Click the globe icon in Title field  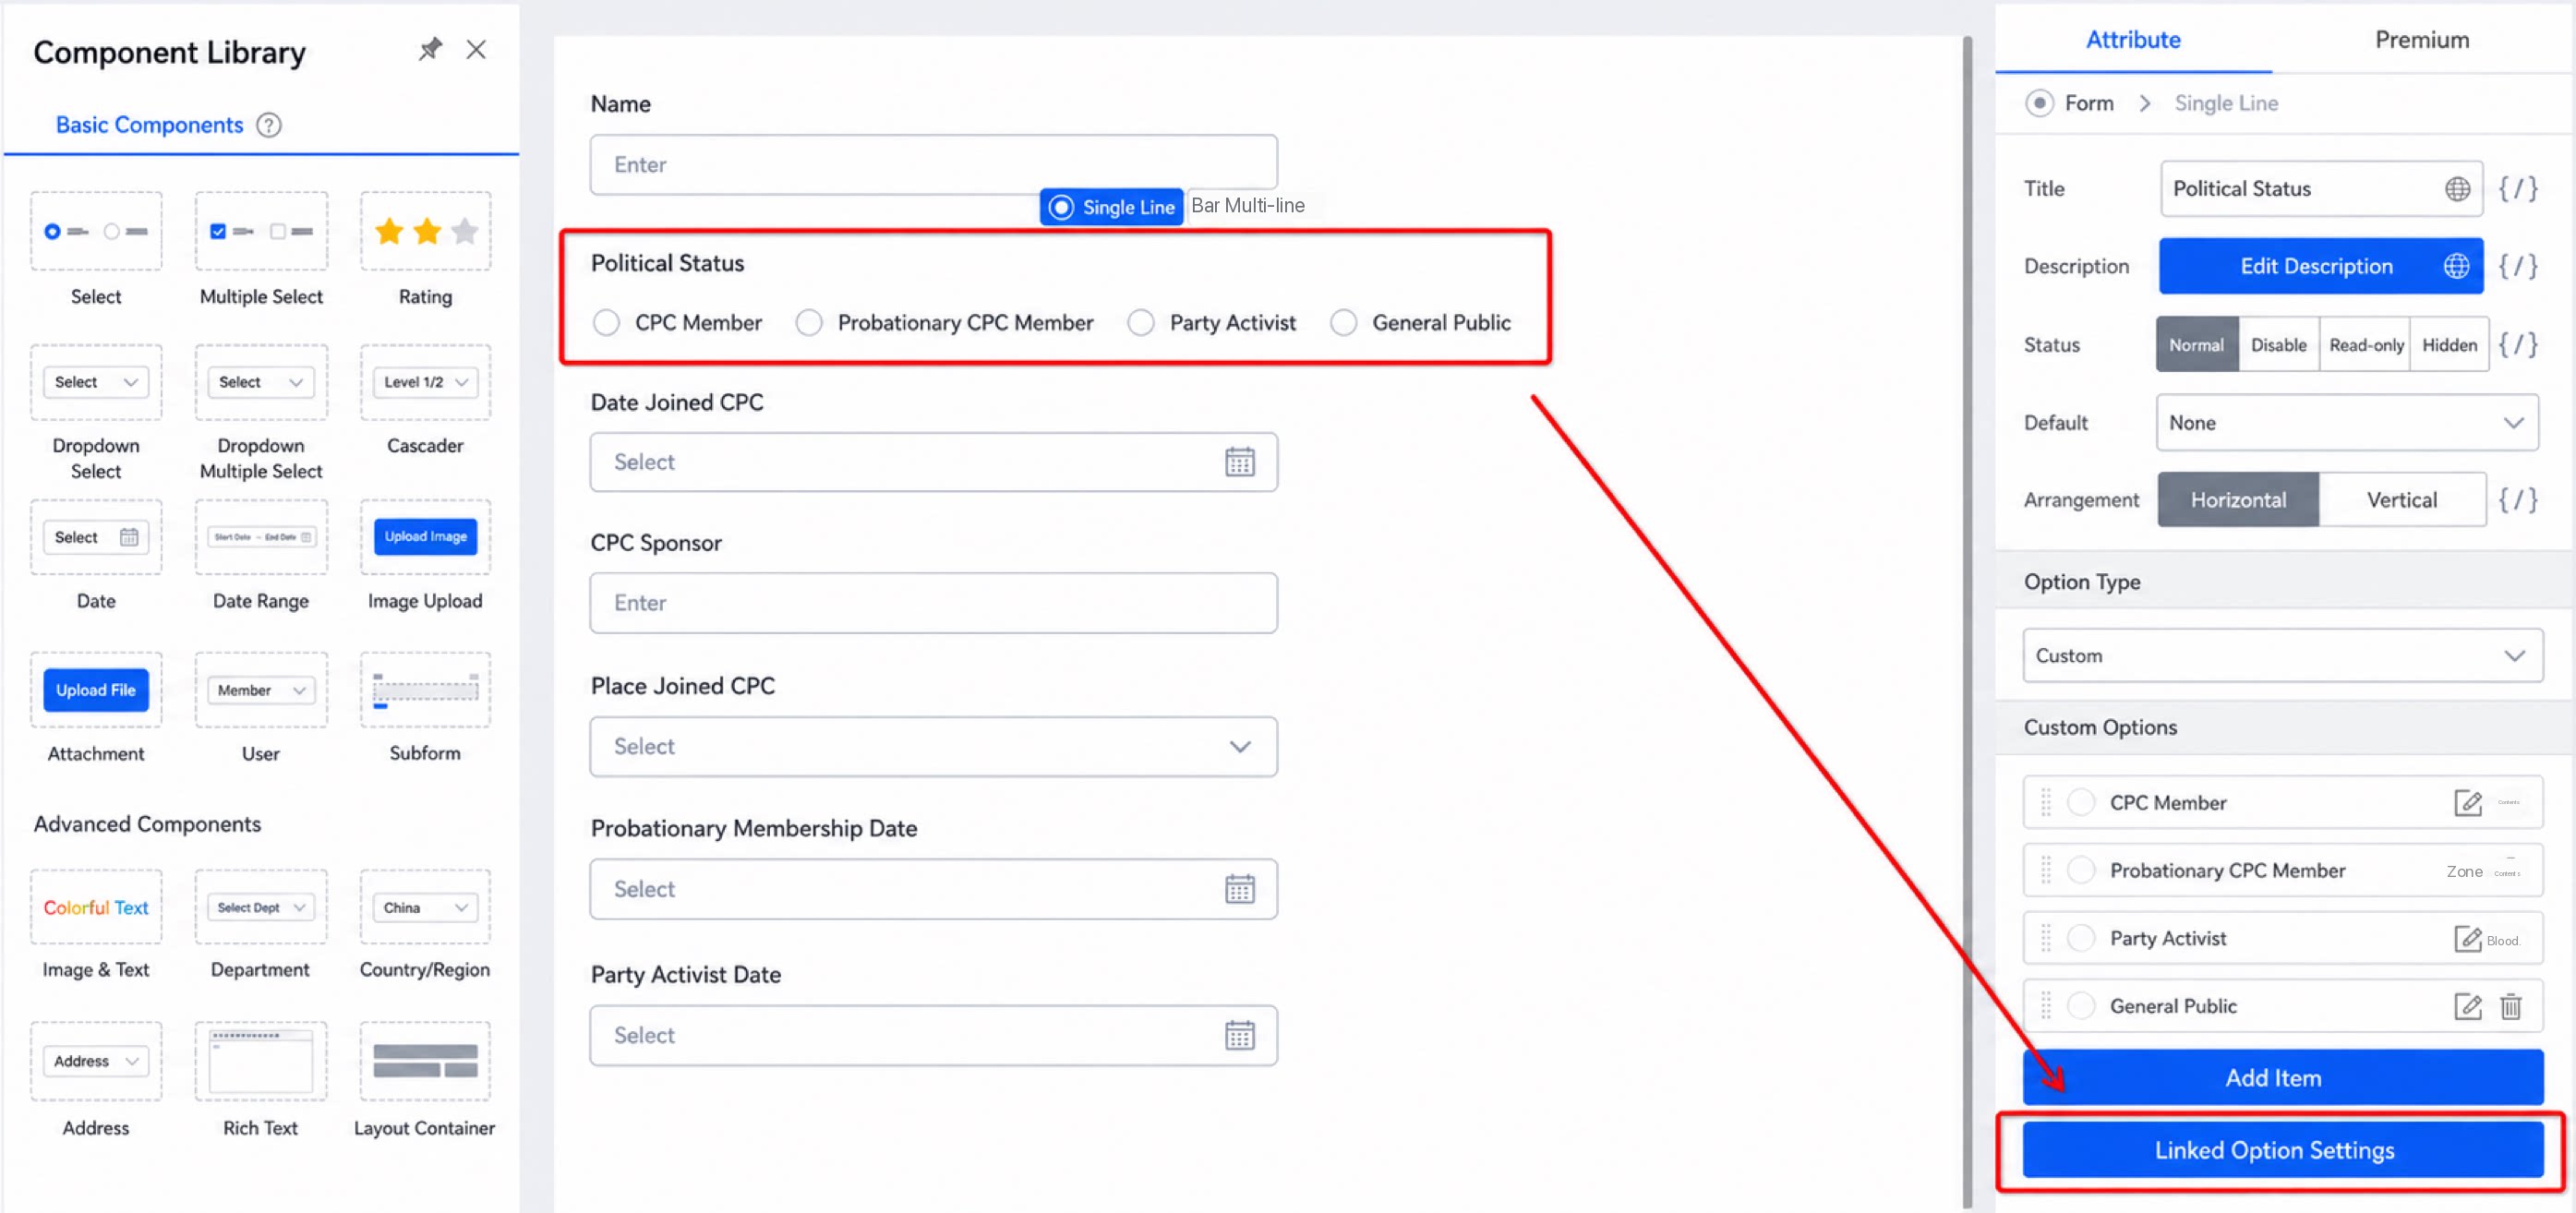[2457, 189]
